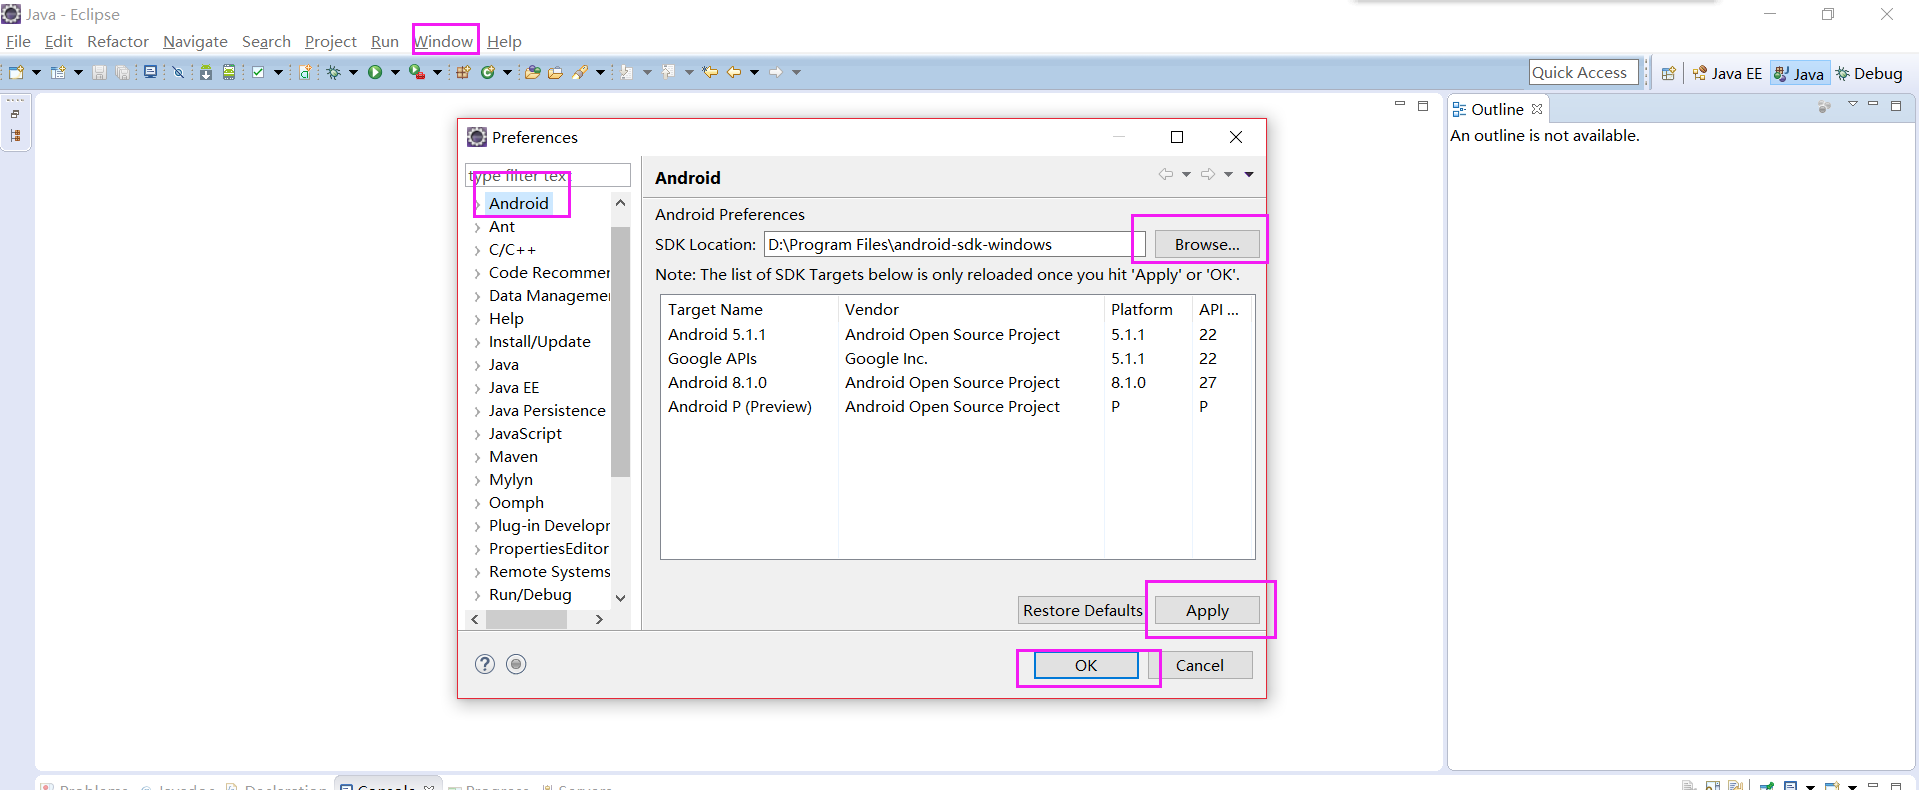Click the Skip All Breakpoints toolbar icon

tap(178, 72)
